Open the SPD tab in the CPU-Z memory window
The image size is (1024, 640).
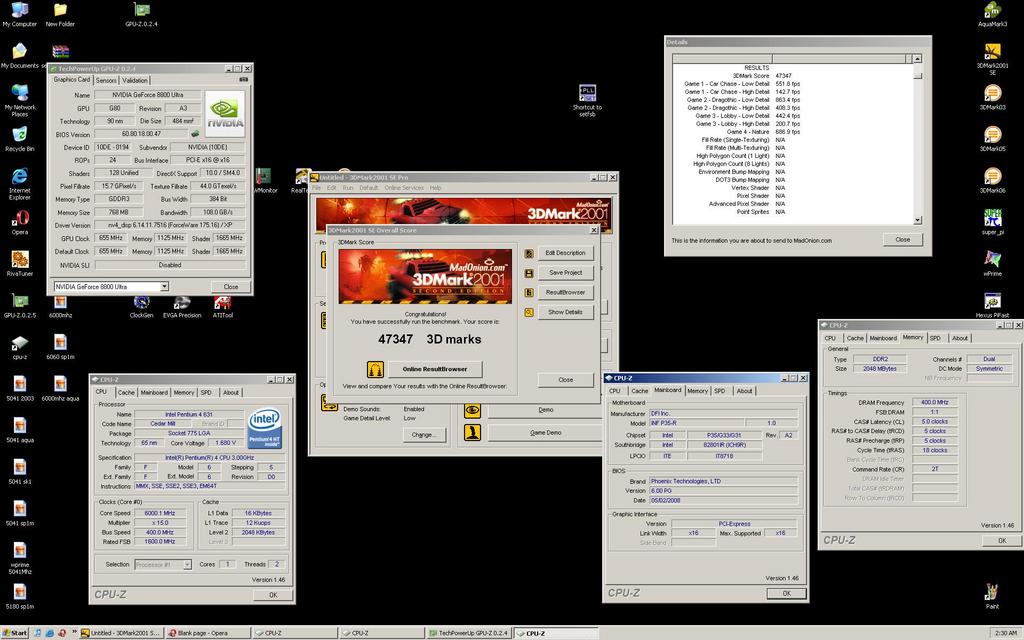pos(935,338)
